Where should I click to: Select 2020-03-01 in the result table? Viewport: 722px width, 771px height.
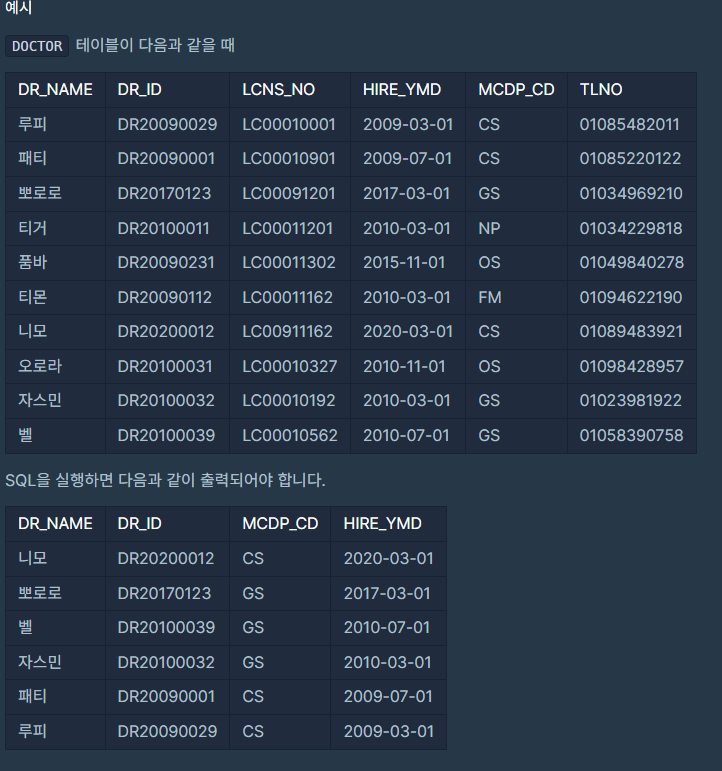click(x=389, y=558)
